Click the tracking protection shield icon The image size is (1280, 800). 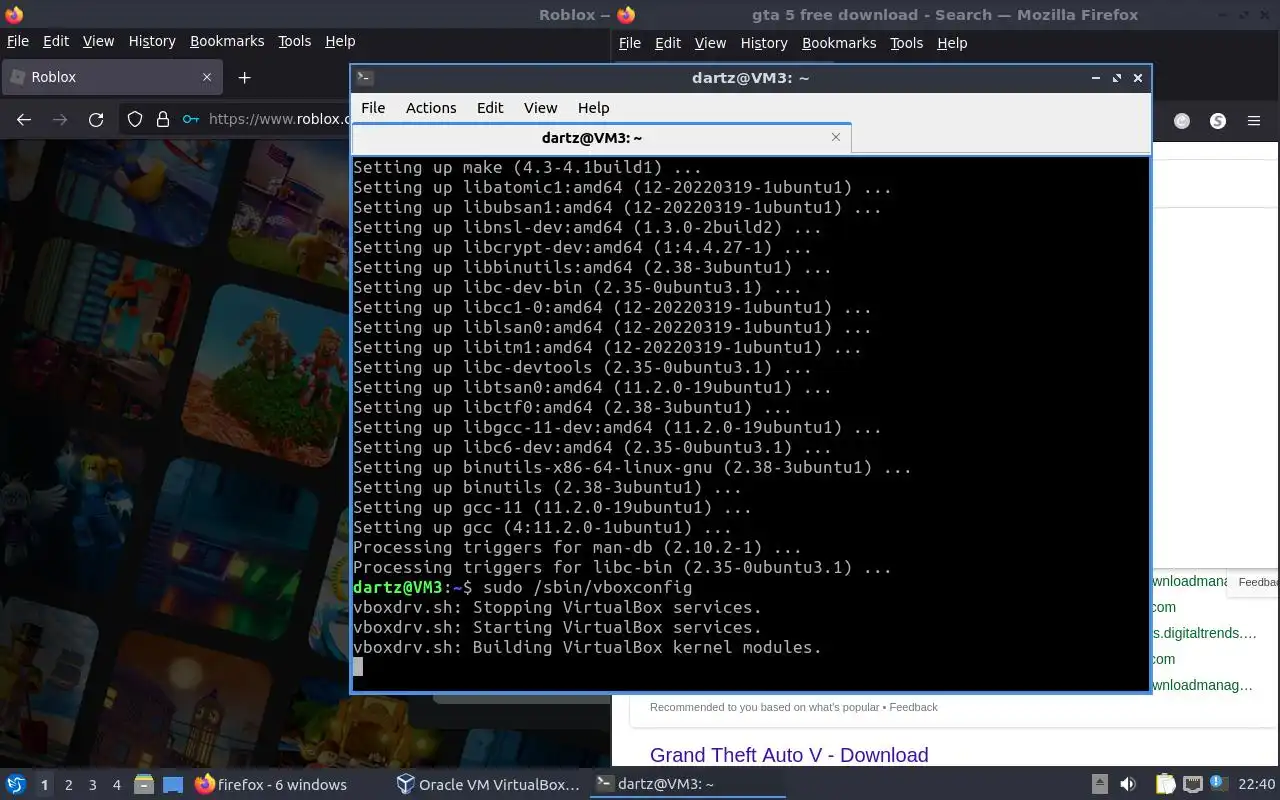135,120
